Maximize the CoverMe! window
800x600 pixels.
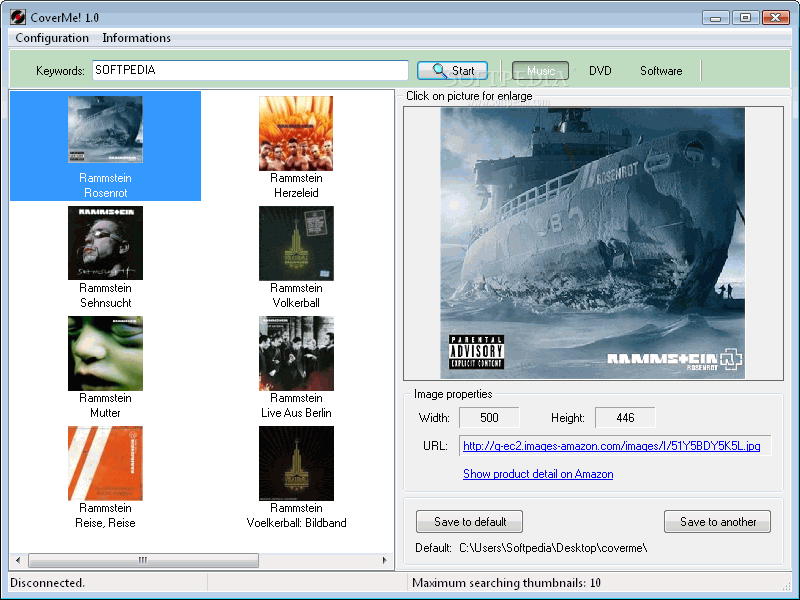tap(745, 18)
